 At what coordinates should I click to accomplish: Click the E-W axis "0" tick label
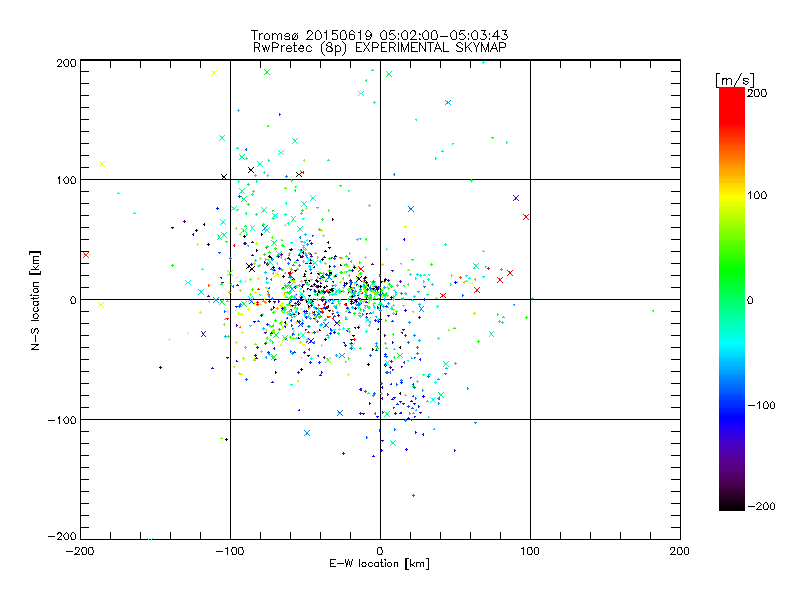click(x=380, y=551)
